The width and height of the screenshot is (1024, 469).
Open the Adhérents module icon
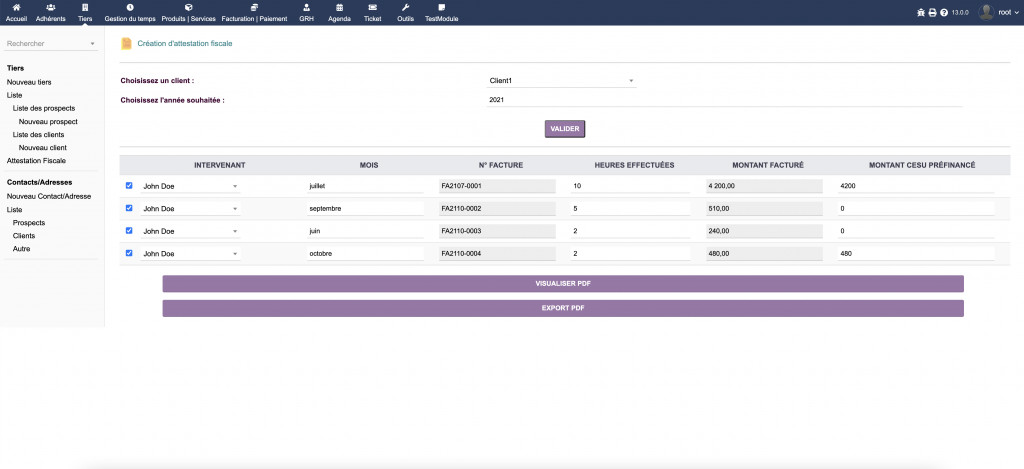point(50,8)
